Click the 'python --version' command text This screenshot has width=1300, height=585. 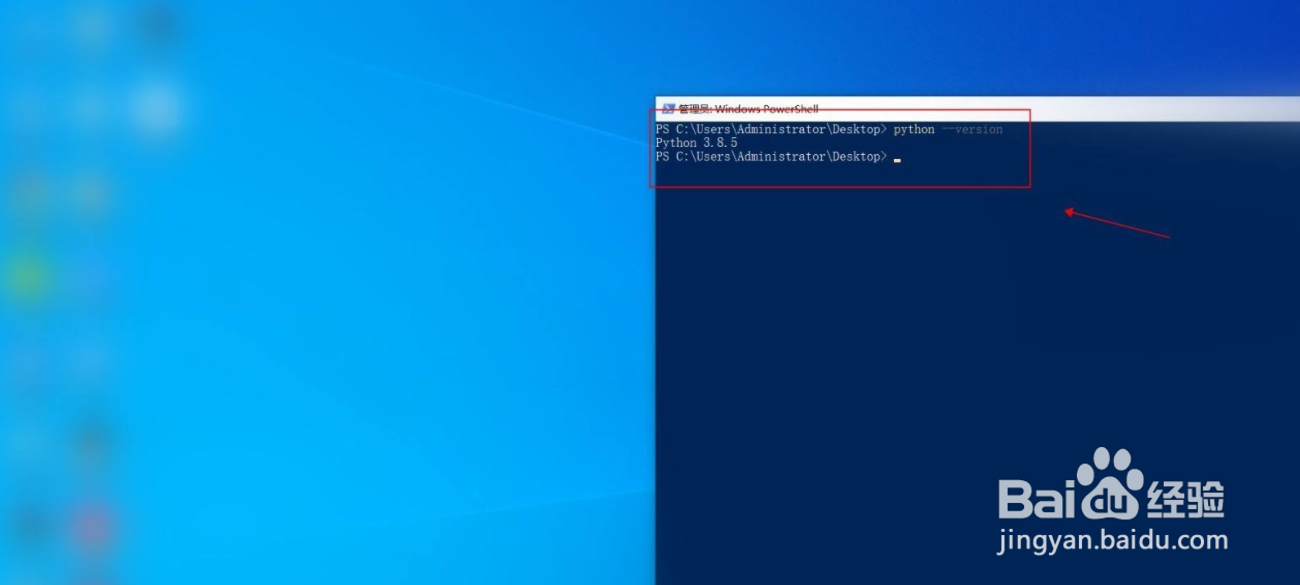tap(955, 129)
